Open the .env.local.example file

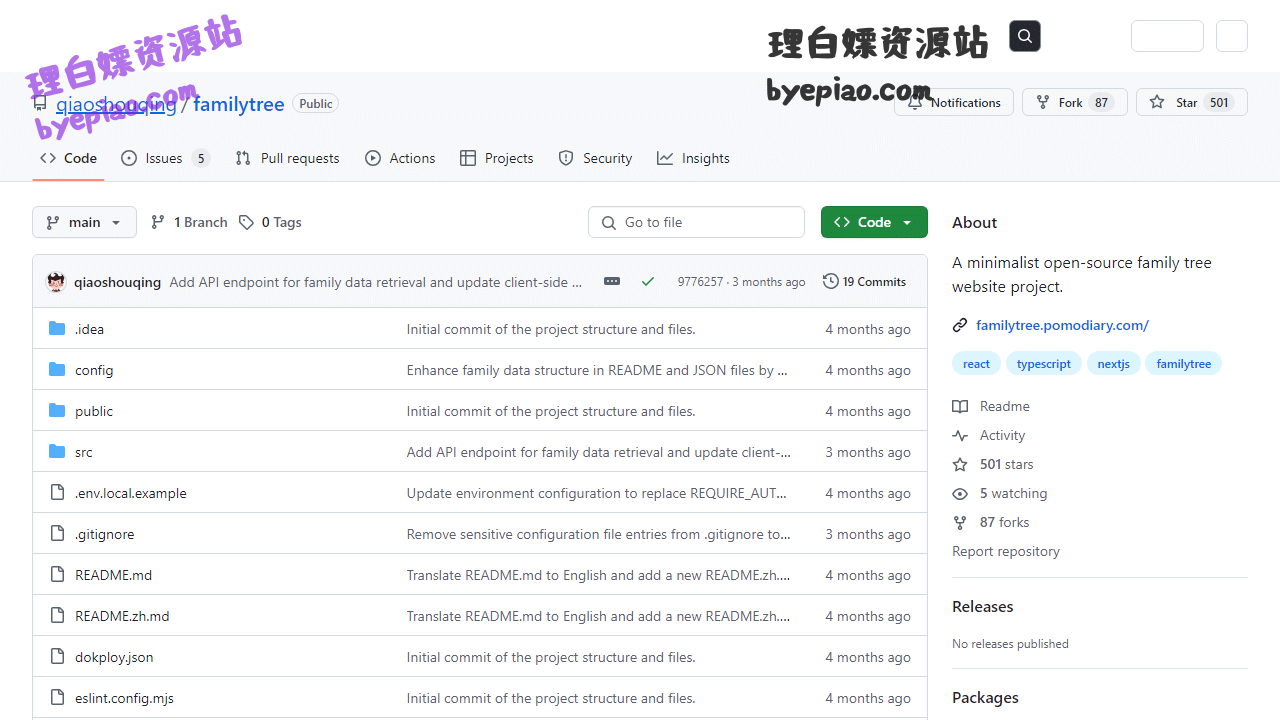[x=131, y=493]
